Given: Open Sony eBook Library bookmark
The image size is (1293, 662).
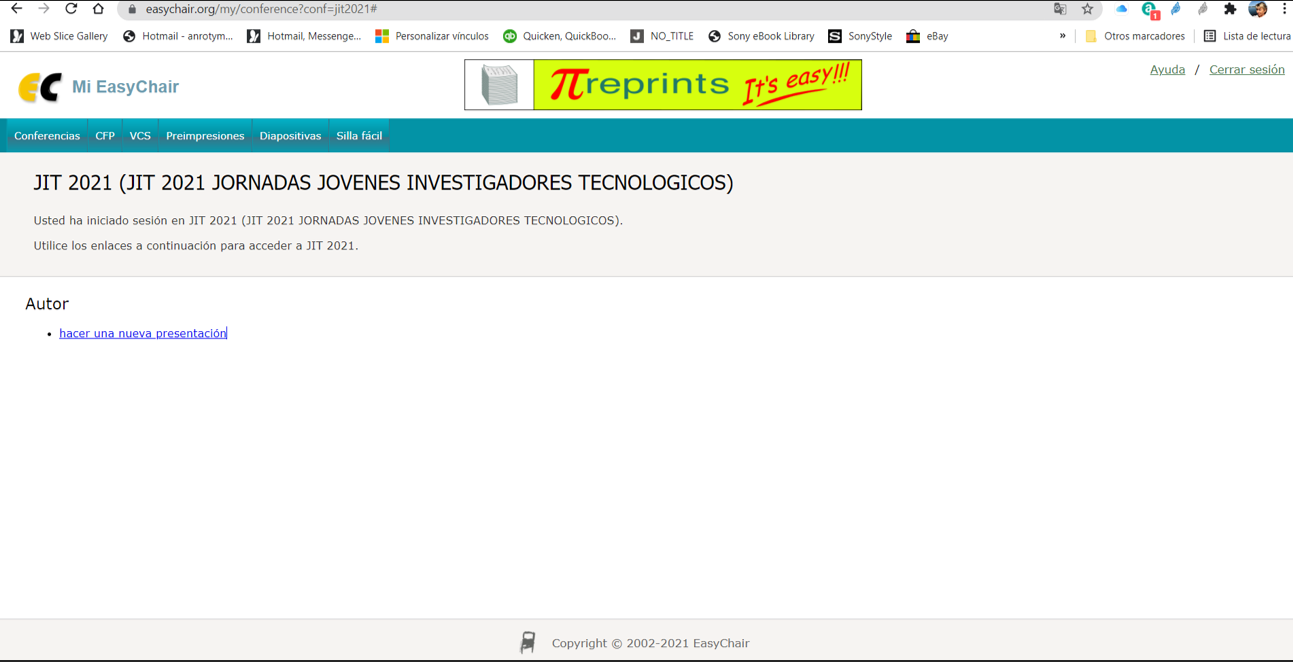Looking at the screenshot, I should click(761, 36).
